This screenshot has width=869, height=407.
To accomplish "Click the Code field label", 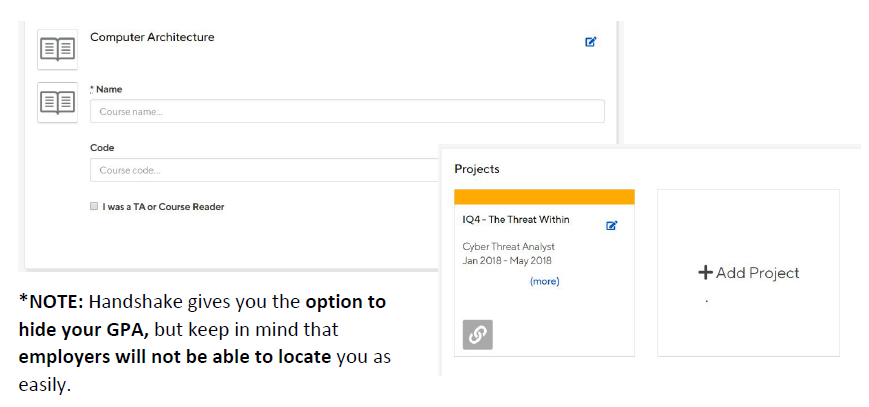I will tap(102, 147).
